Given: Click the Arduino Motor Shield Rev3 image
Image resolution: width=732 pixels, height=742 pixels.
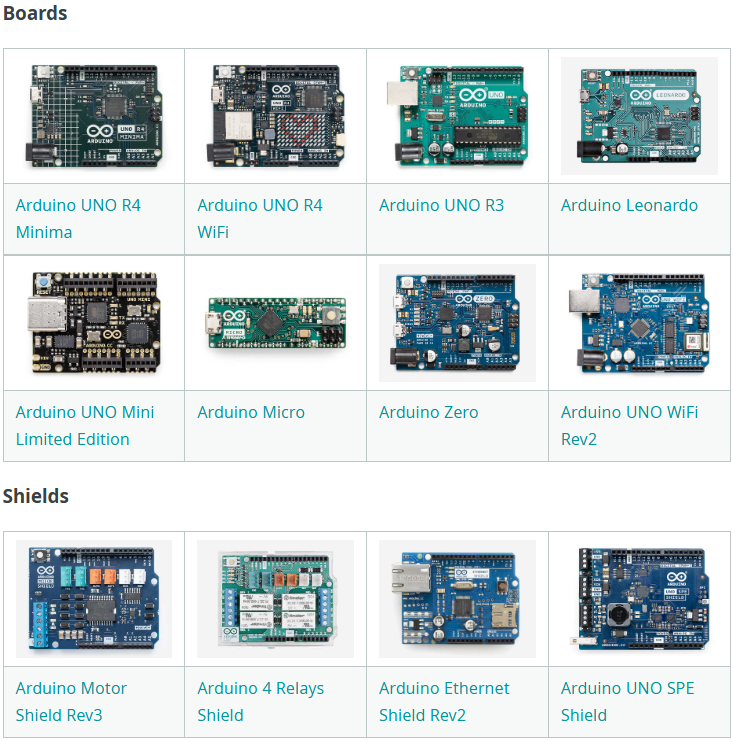Looking at the screenshot, I should click(x=93, y=599).
